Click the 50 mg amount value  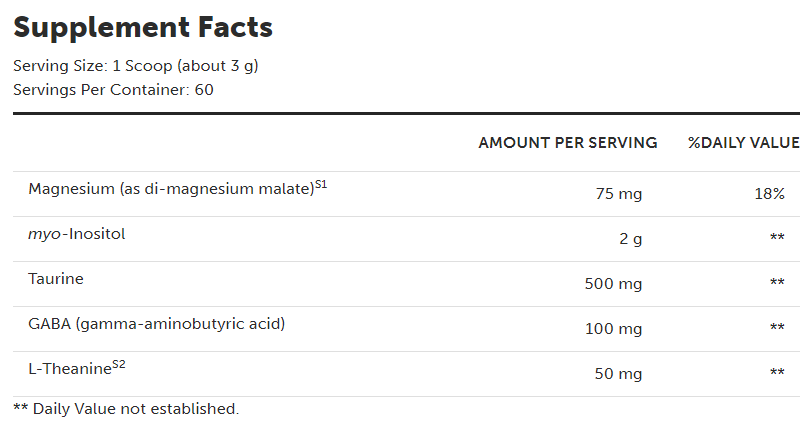coord(618,373)
